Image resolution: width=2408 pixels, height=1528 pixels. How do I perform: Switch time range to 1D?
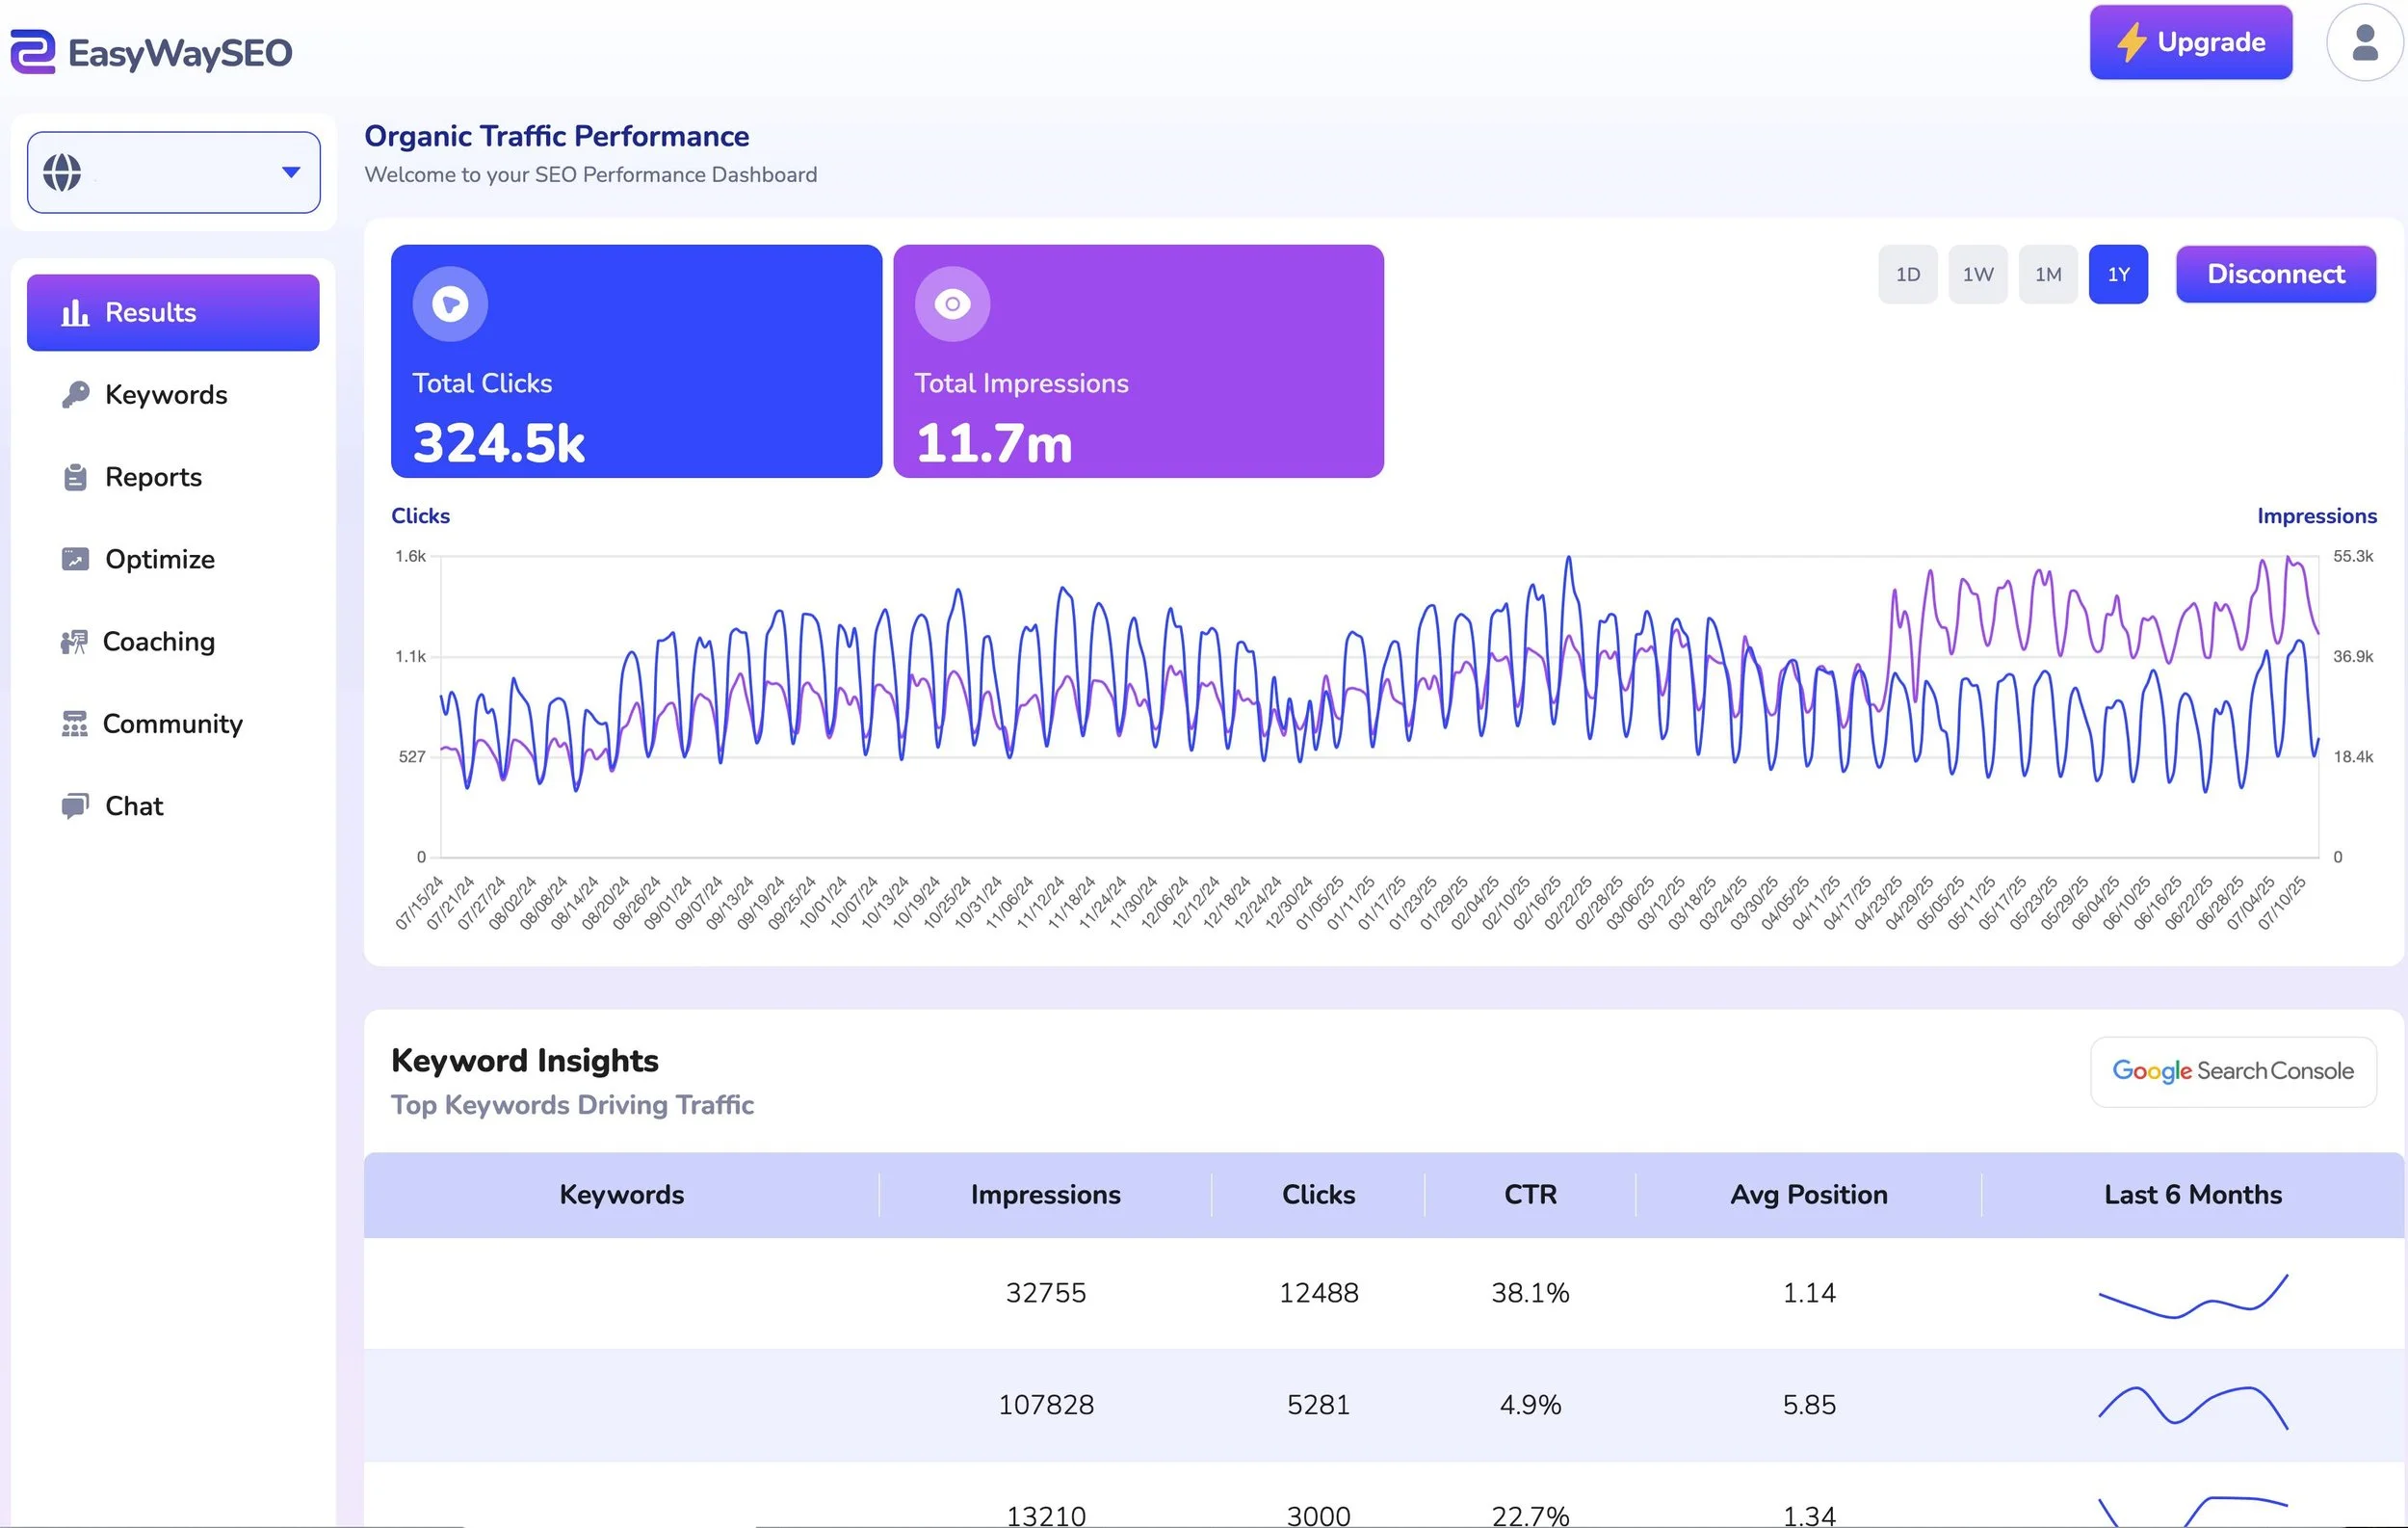pos(1907,274)
